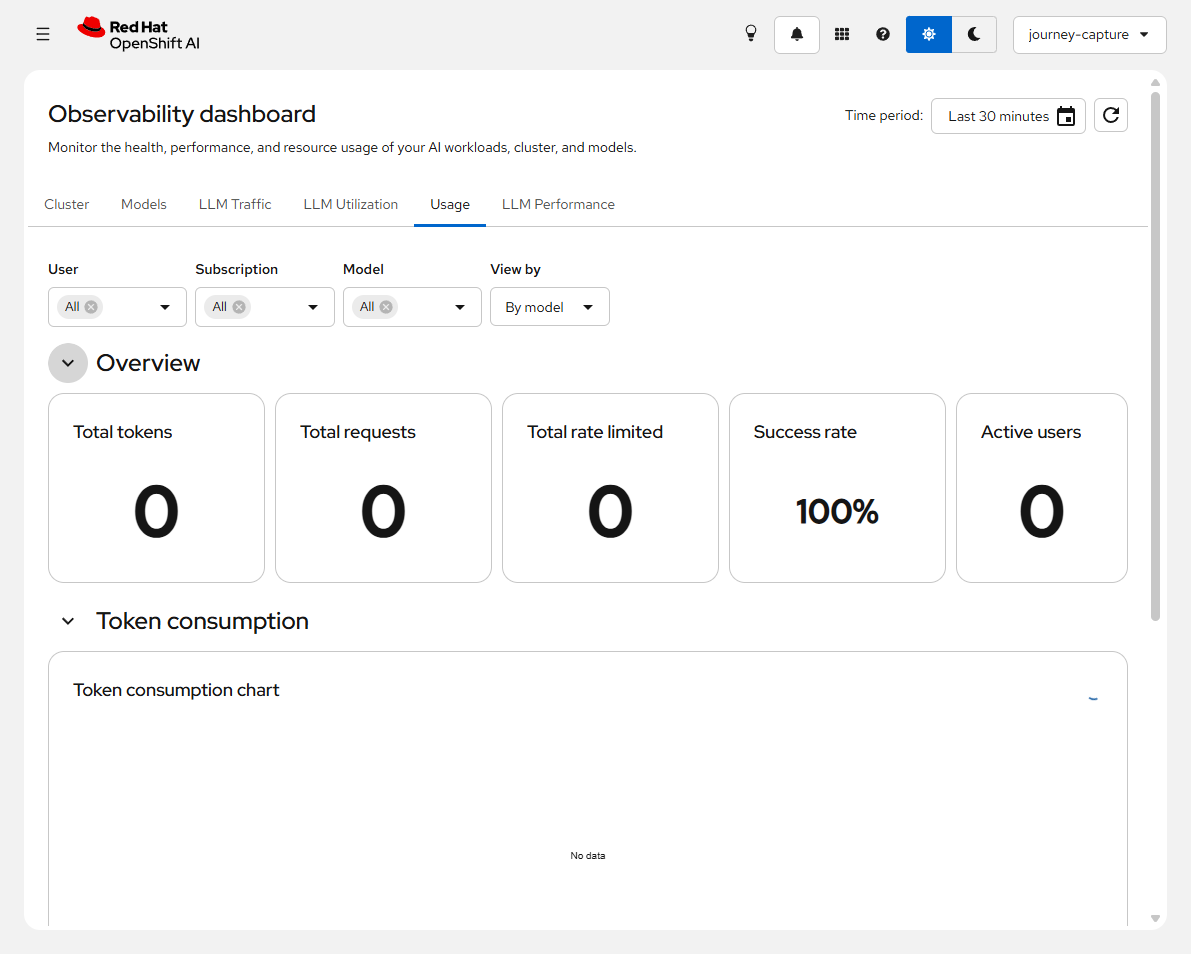
Task: Click the Active users card
Action: tap(1041, 488)
